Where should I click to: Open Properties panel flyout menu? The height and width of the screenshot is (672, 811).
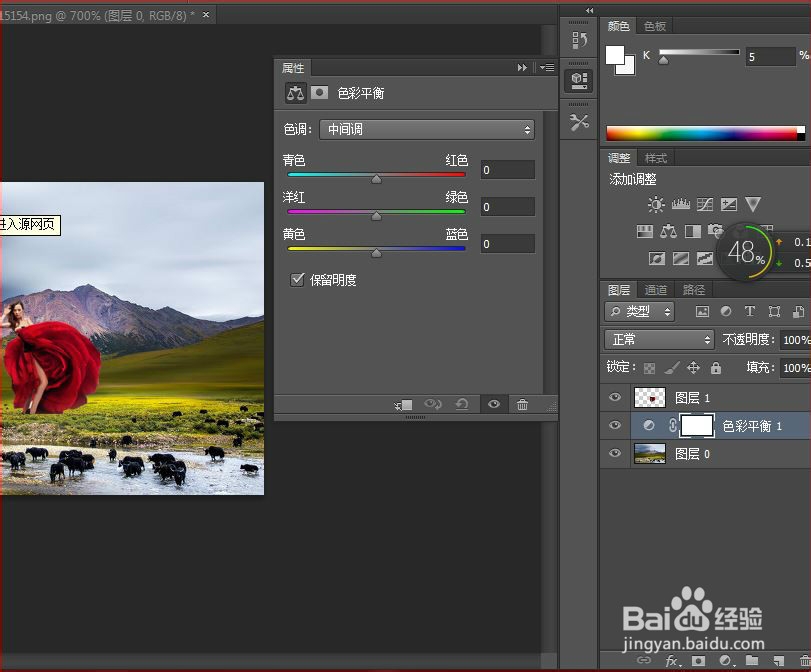pyautogui.click(x=547, y=67)
